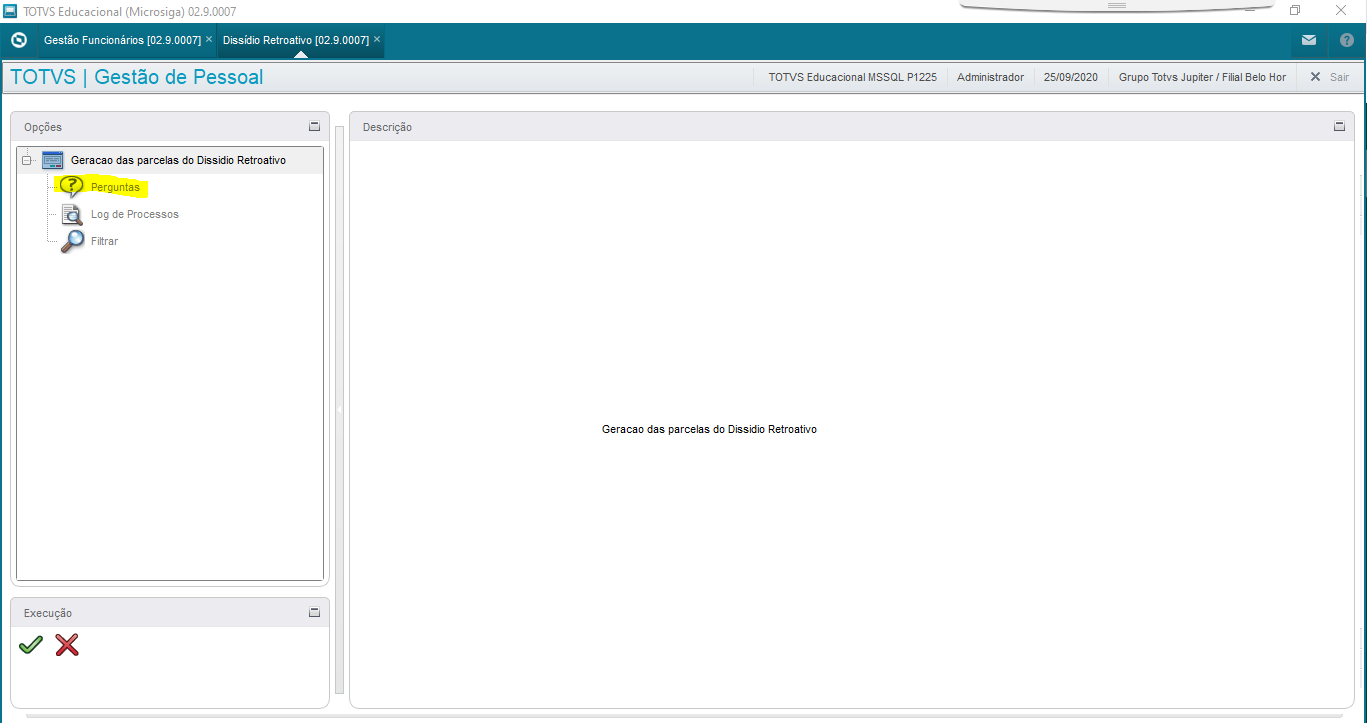This screenshot has height=723, width=1367.
Task: Close the Dissídio Retroativo tab
Action: [x=377, y=40]
